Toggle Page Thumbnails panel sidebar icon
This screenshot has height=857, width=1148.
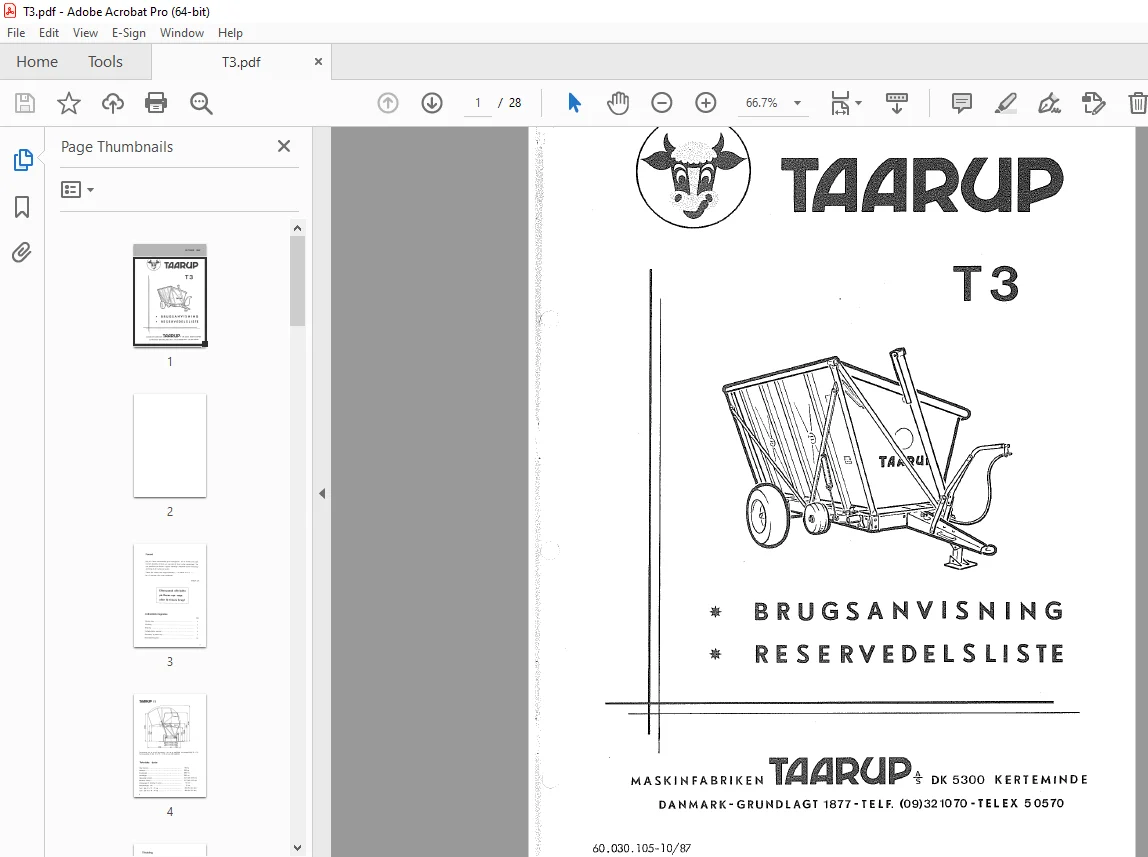[x=23, y=160]
